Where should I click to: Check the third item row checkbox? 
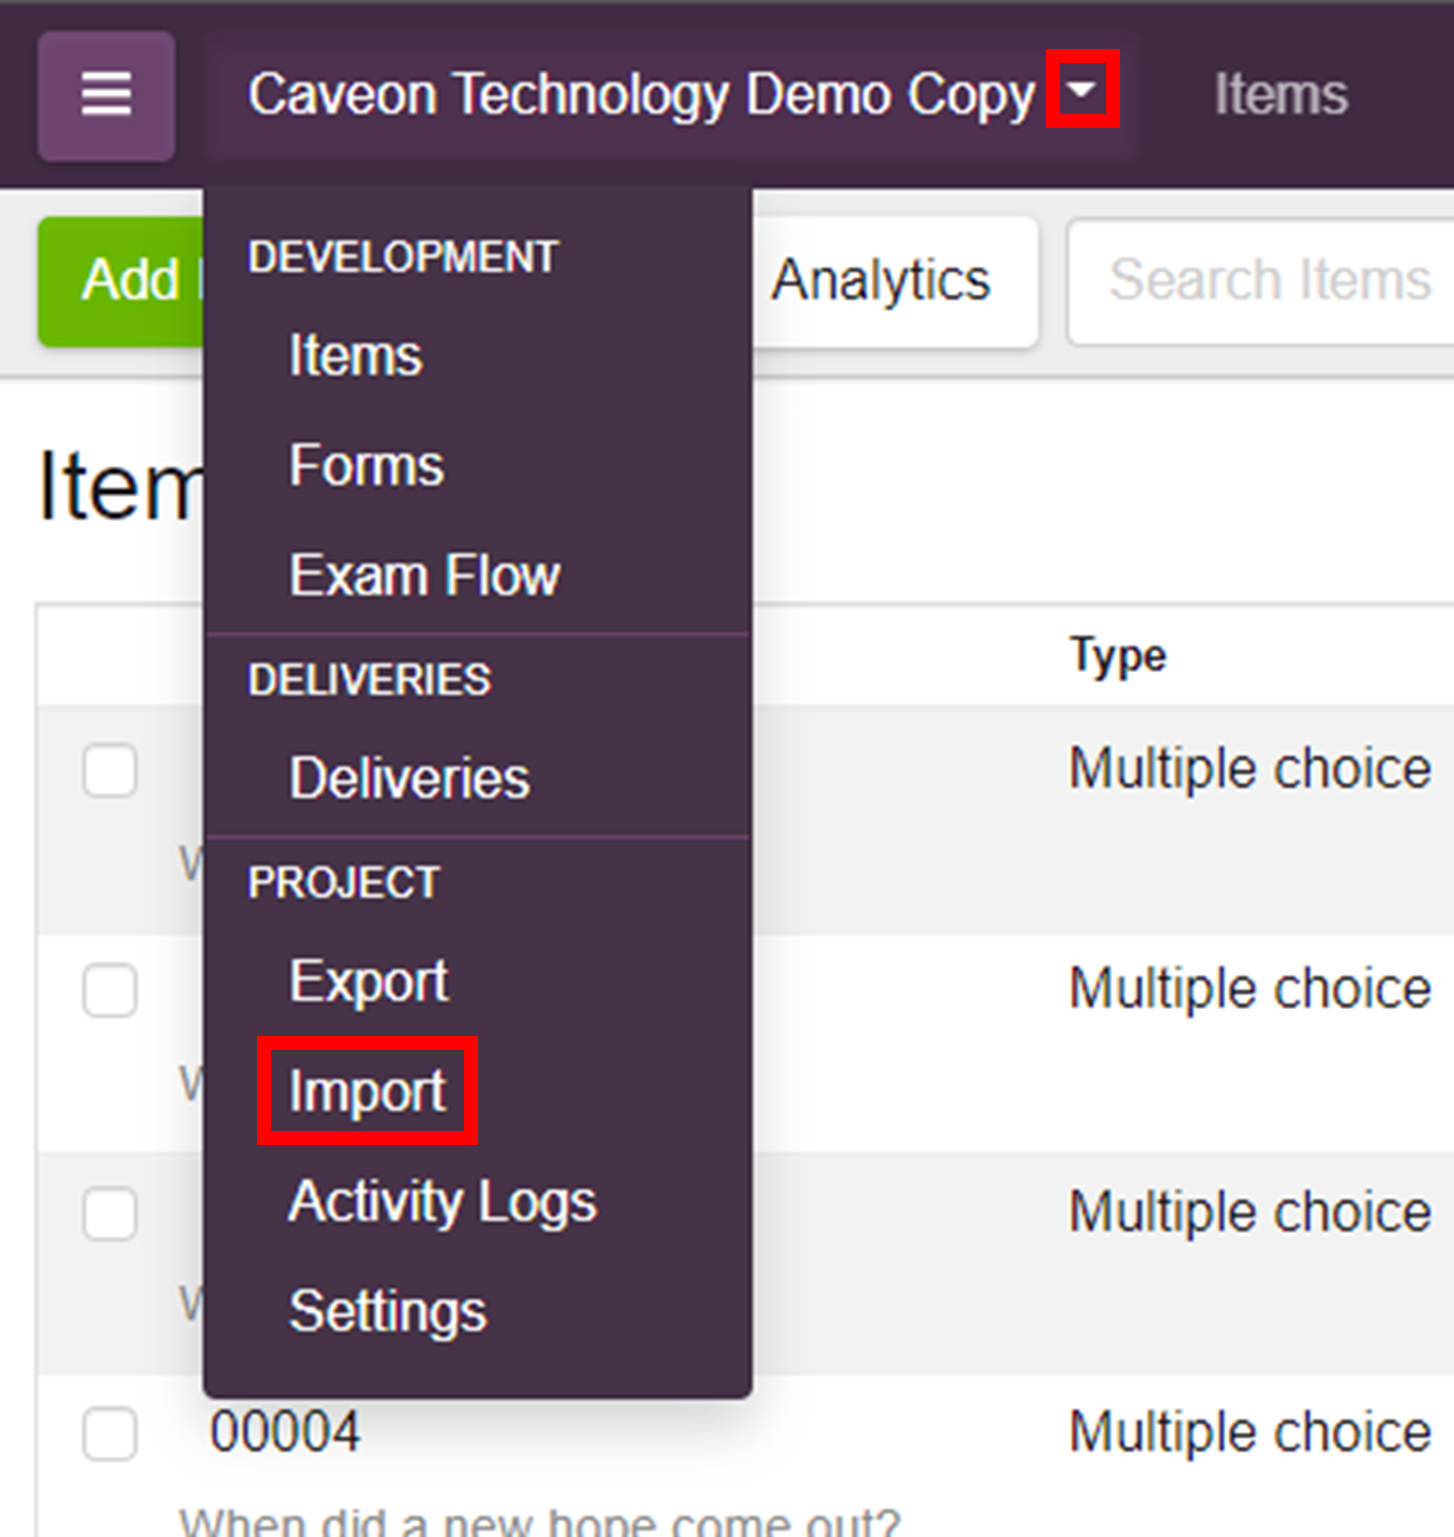click(x=110, y=1213)
